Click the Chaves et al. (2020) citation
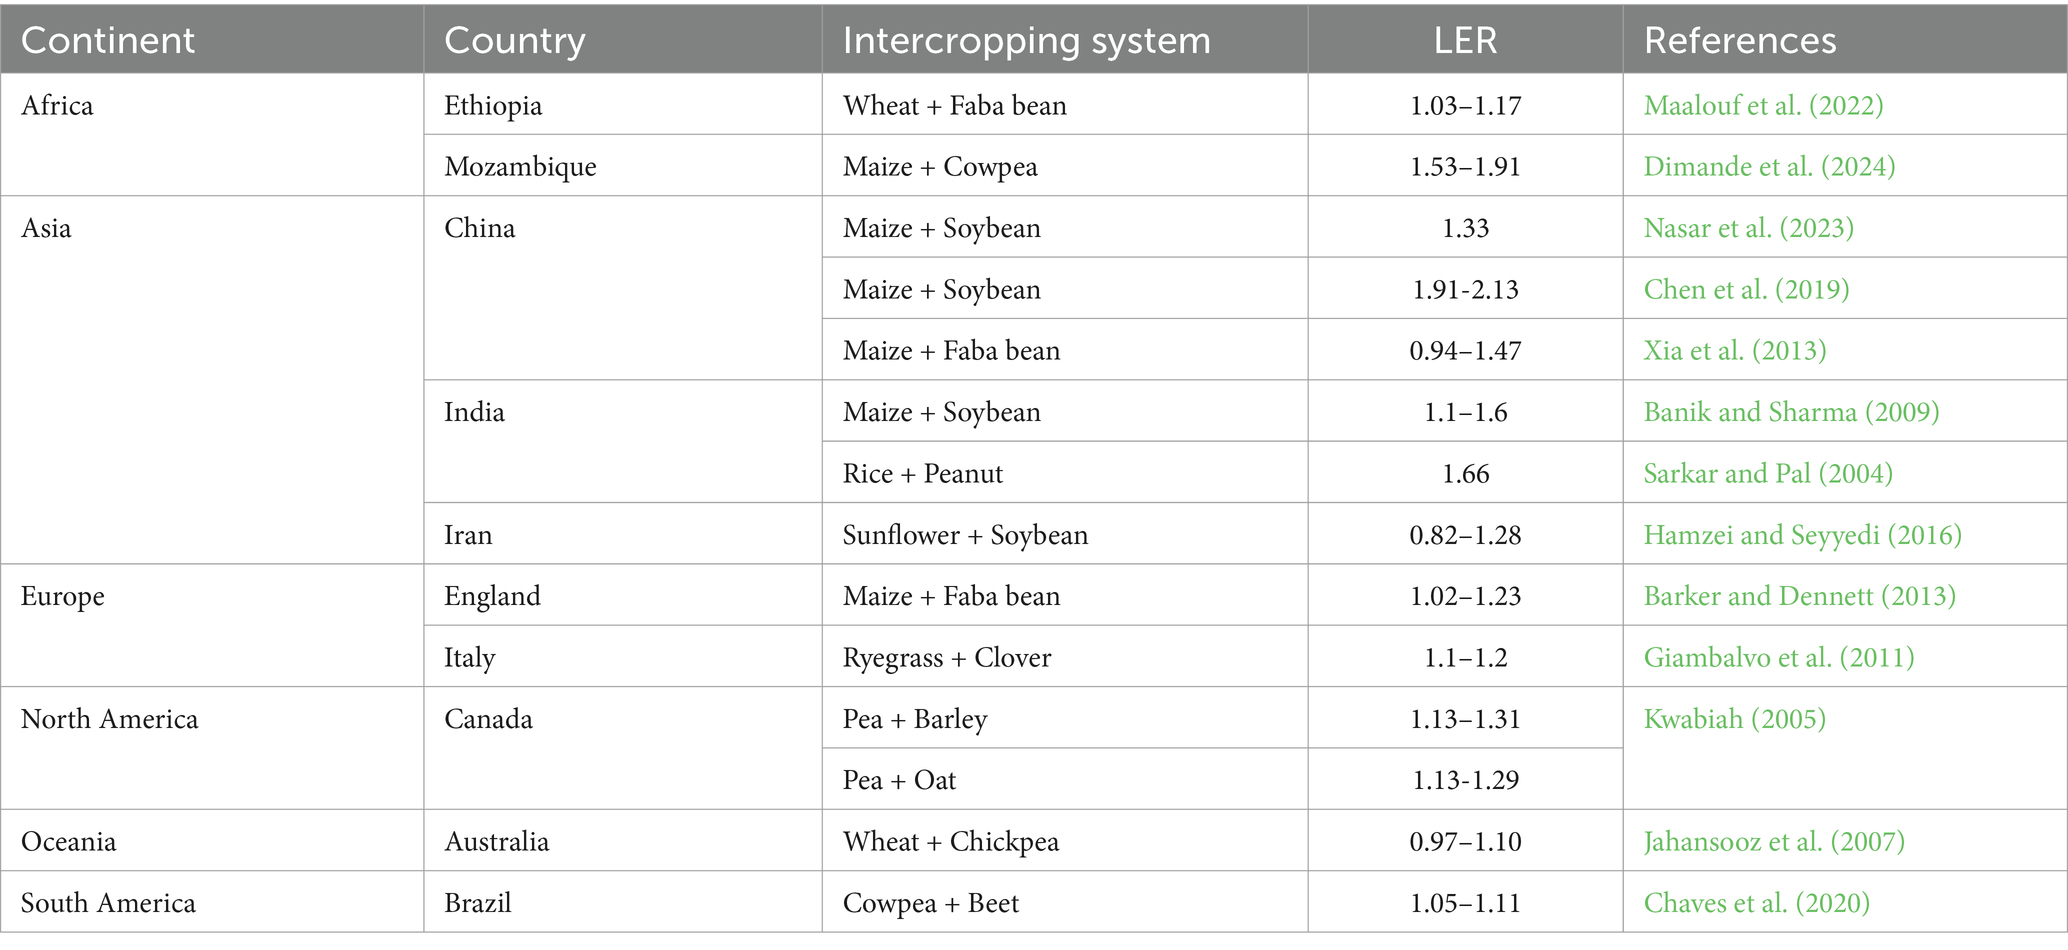 (x=1756, y=903)
